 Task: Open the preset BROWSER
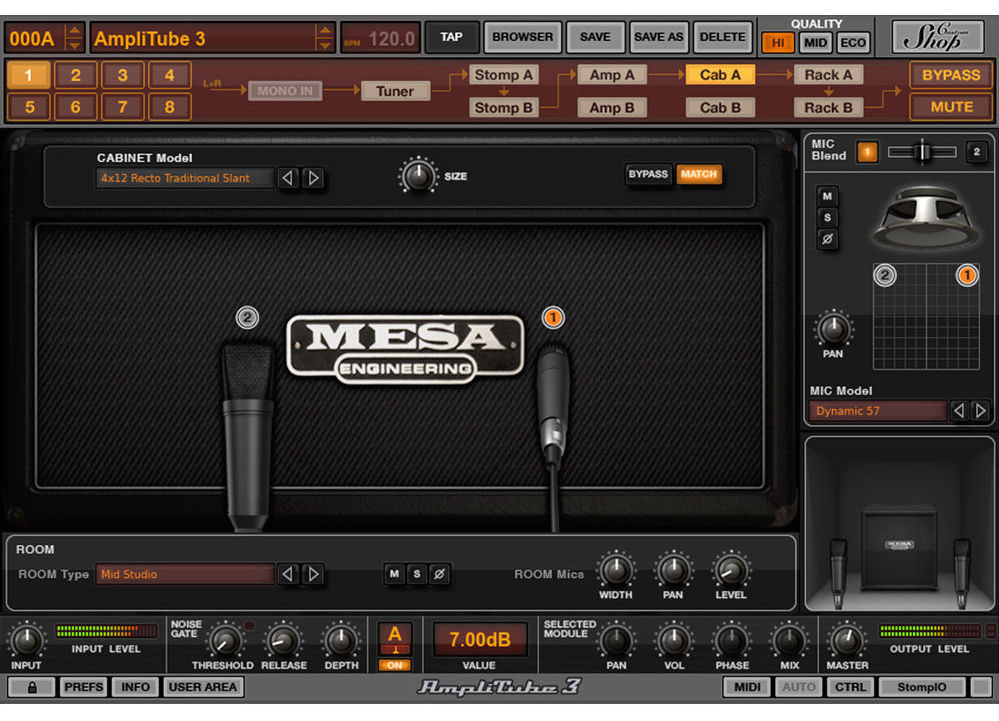[522, 37]
